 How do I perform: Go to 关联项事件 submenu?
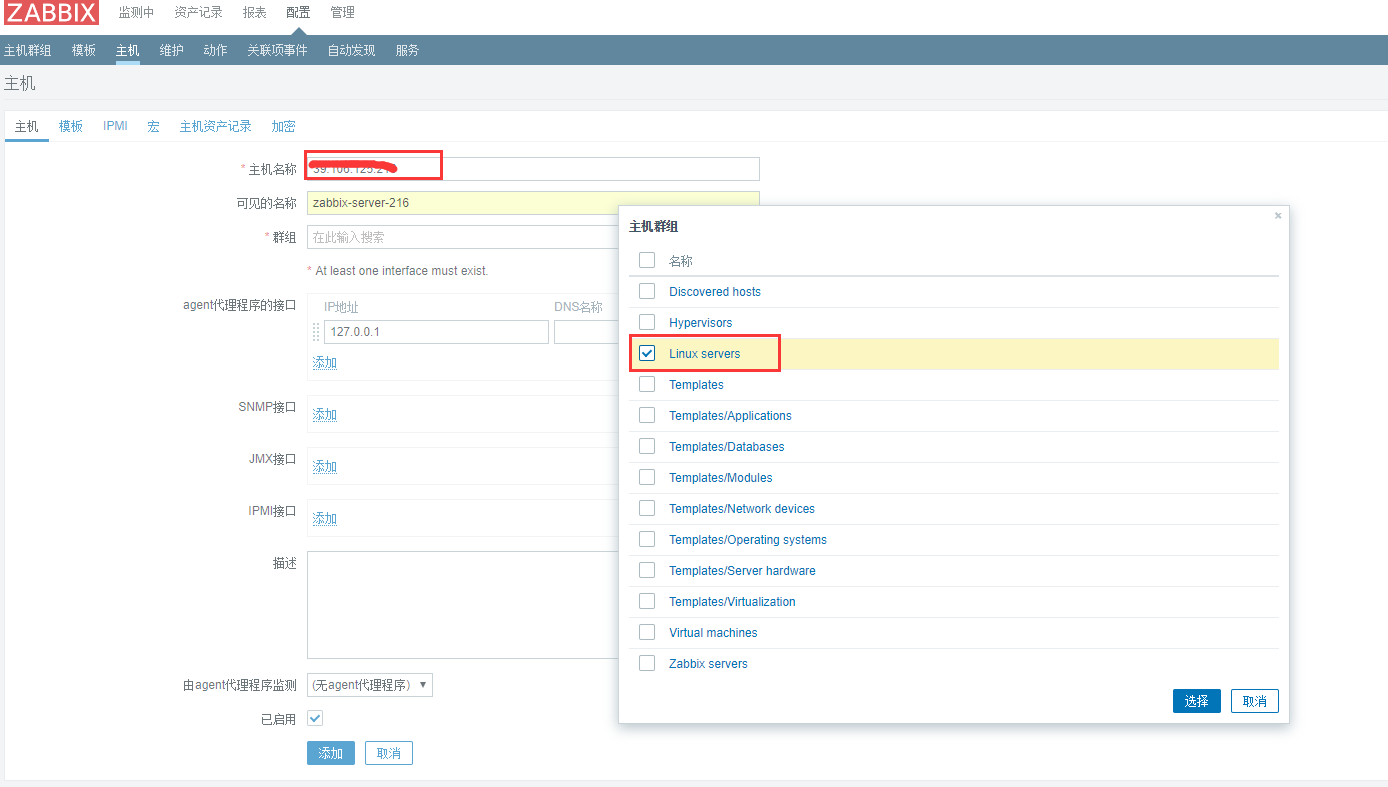point(277,50)
